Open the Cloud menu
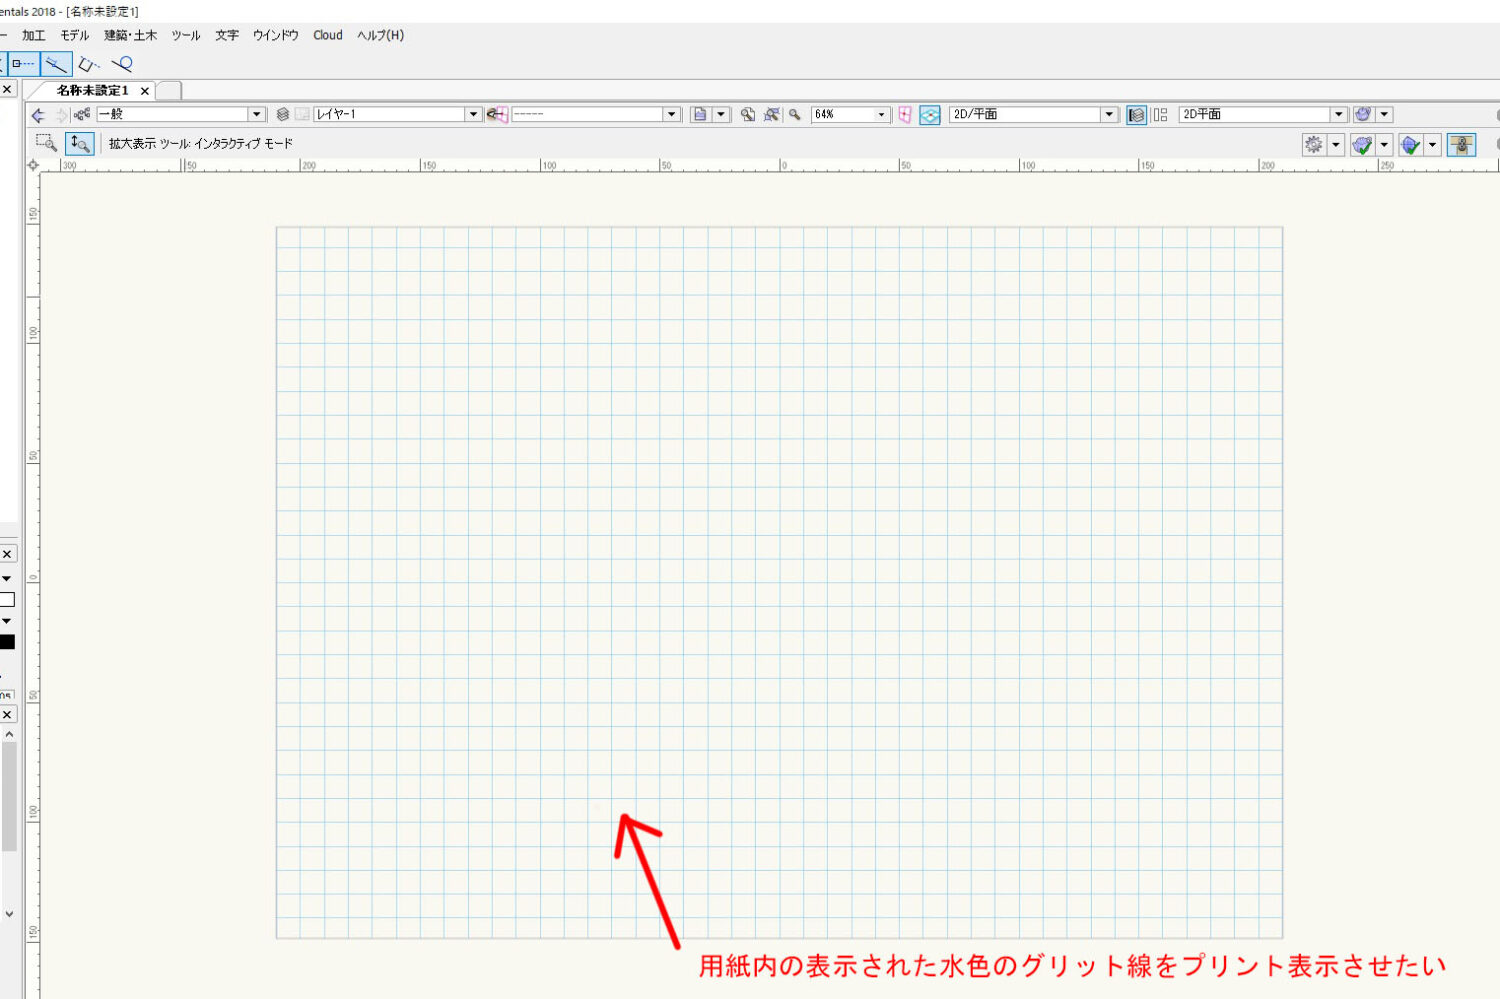 328,35
